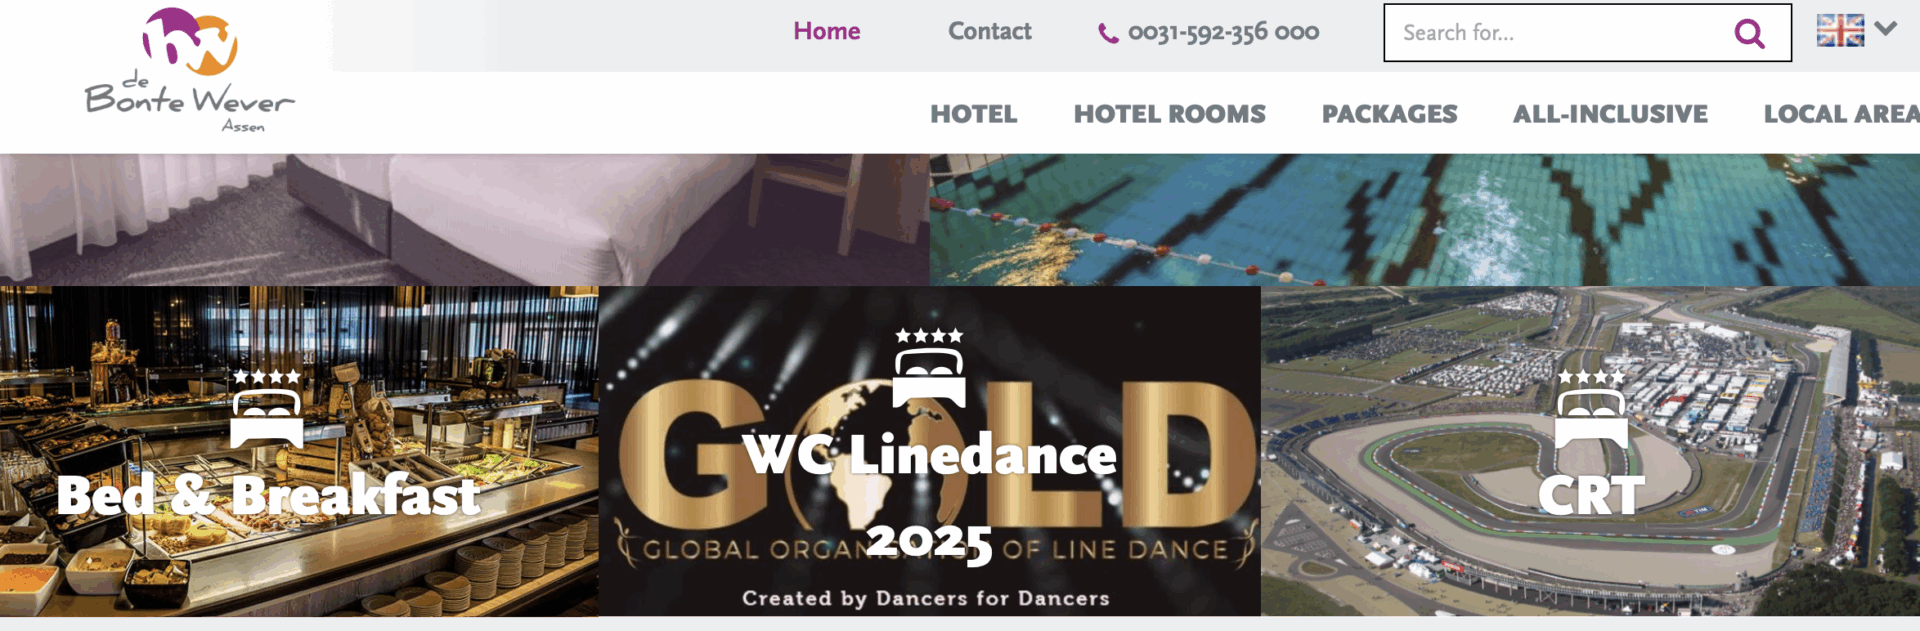This screenshot has height=631, width=1920.
Task: Open the LOCAL AREA menu
Action: point(1841,114)
